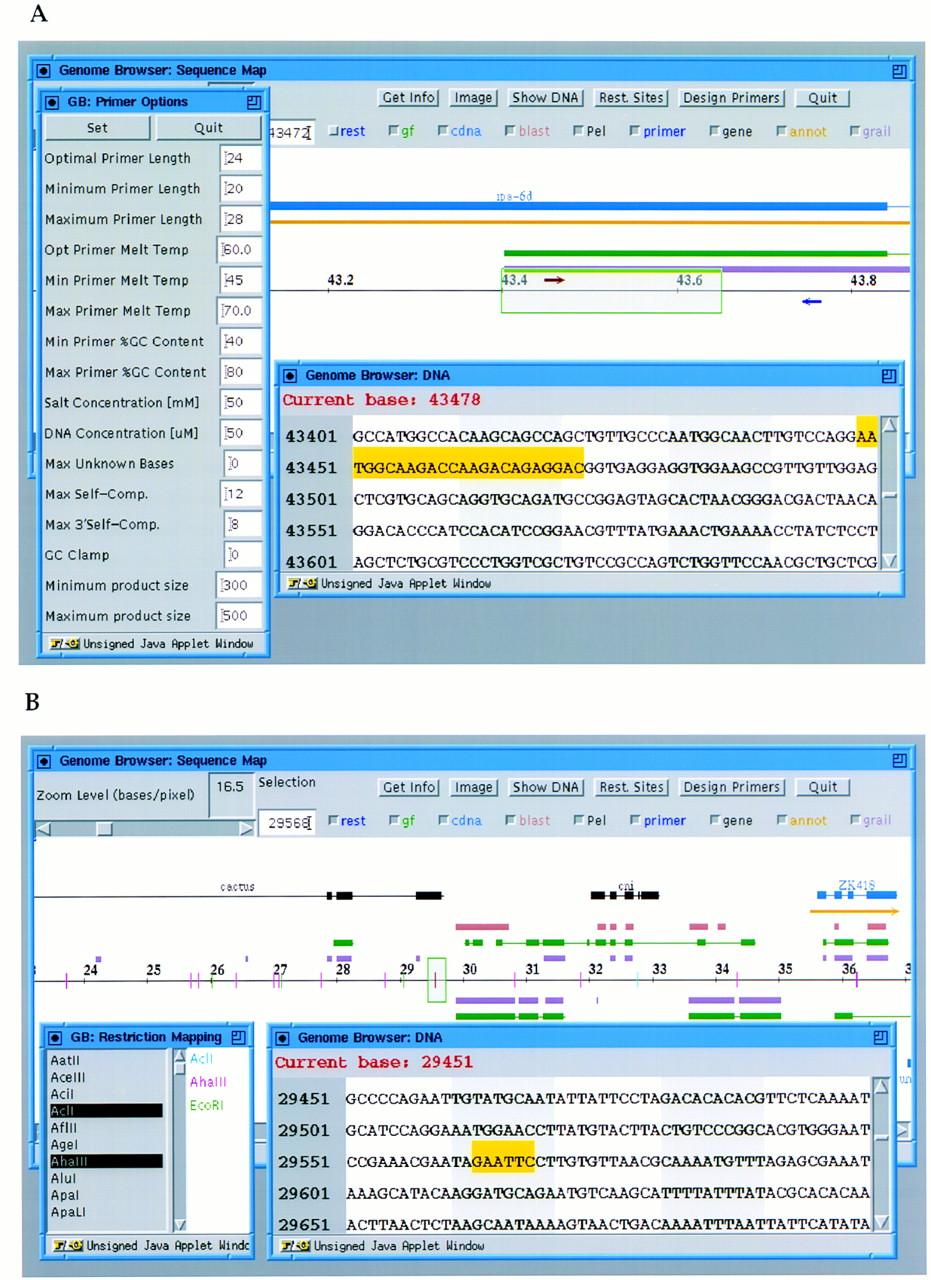This screenshot has width=931, height=1280.
Task: Click down arrow of restriction enzyme list scrollbar
Action: pos(180,1224)
